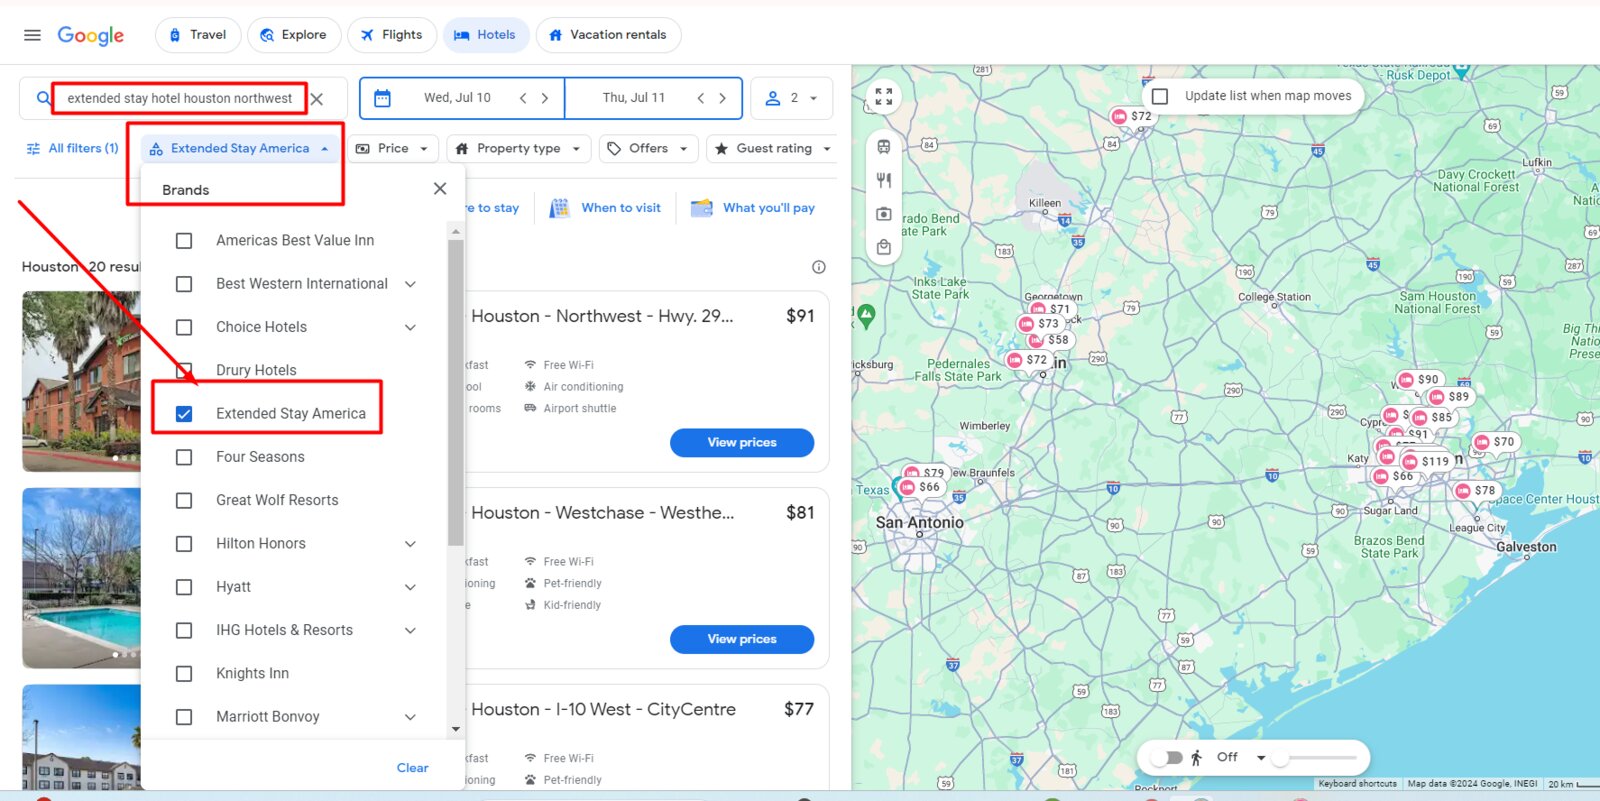1600x801 pixels.
Task: Collapse Extended Stay America brand filter chip
Action: coord(238,148)
